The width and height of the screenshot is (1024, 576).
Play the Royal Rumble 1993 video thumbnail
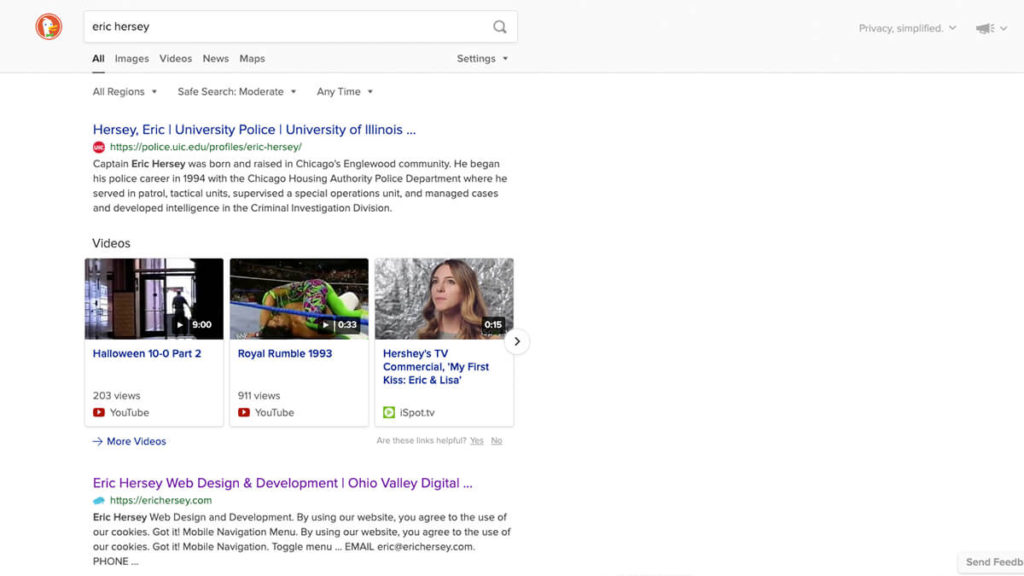point(299,299)
